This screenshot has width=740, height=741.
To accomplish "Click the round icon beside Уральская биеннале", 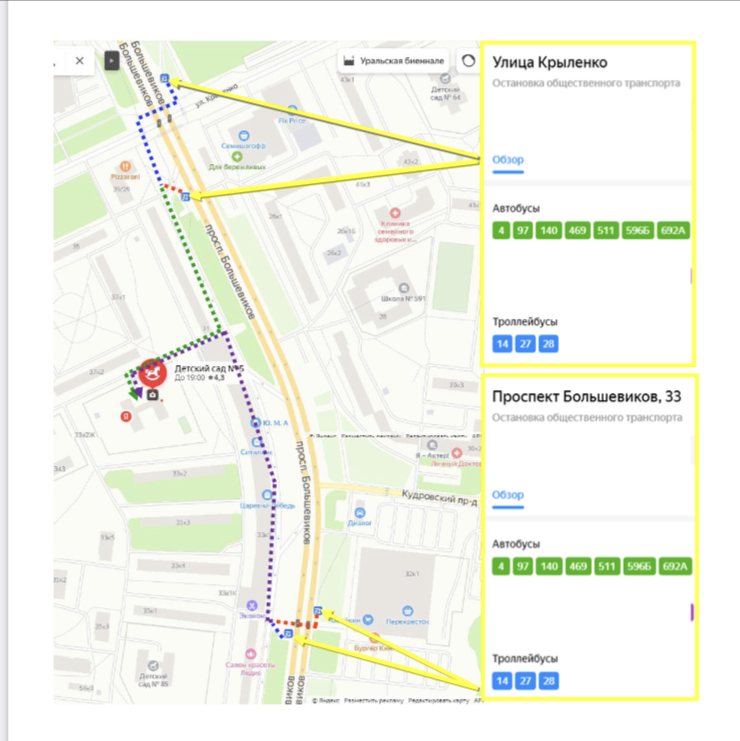I will [467, 60].
